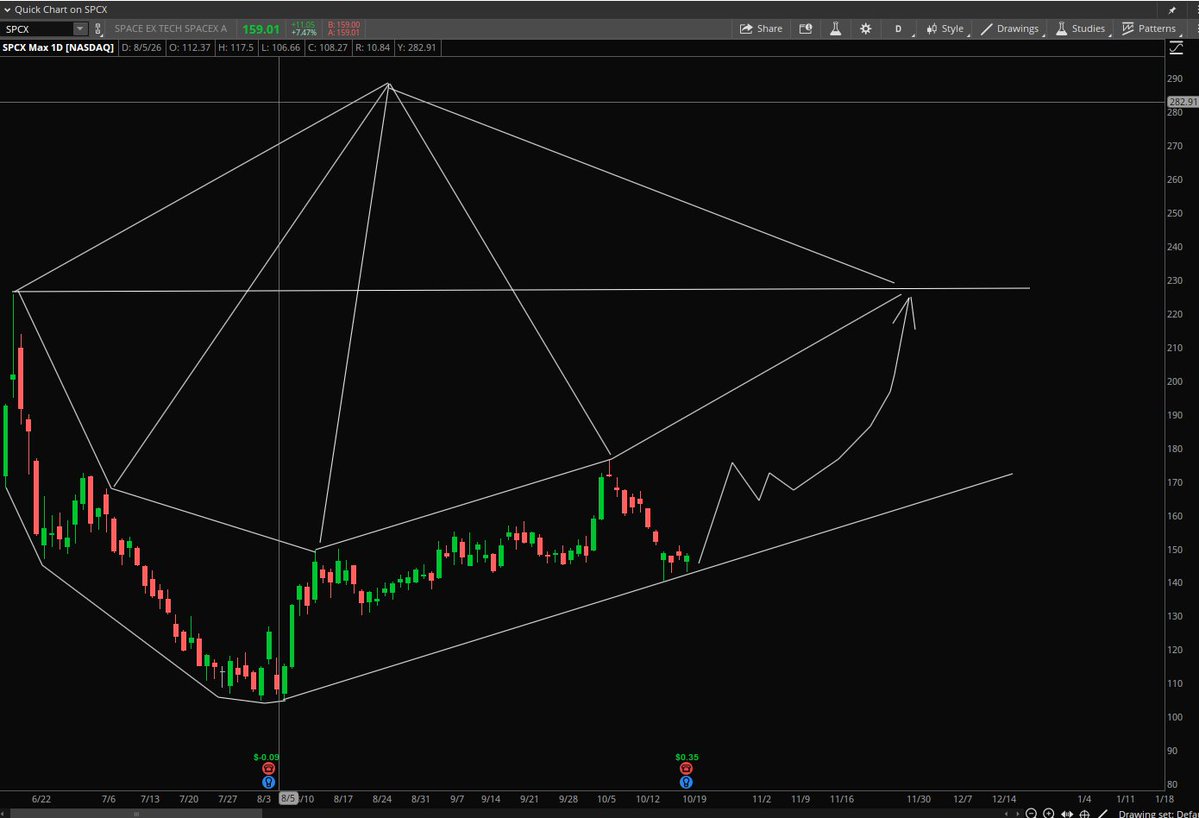Image resolution: width=1199 pixels, height=818 pixels.
Task: Click the symbol link chain icon
Action: tap(98, 29)
